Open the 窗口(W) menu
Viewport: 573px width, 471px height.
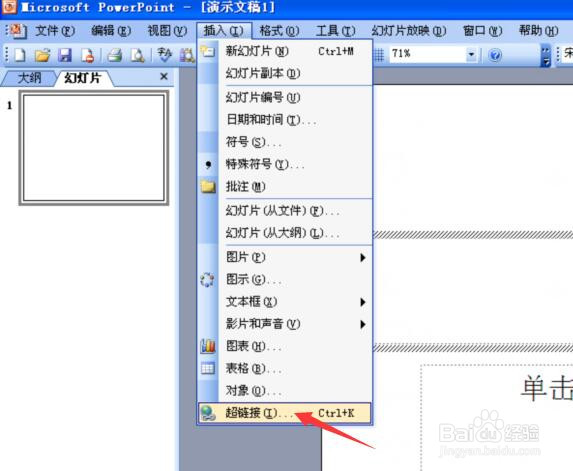[x=482, y=31]
